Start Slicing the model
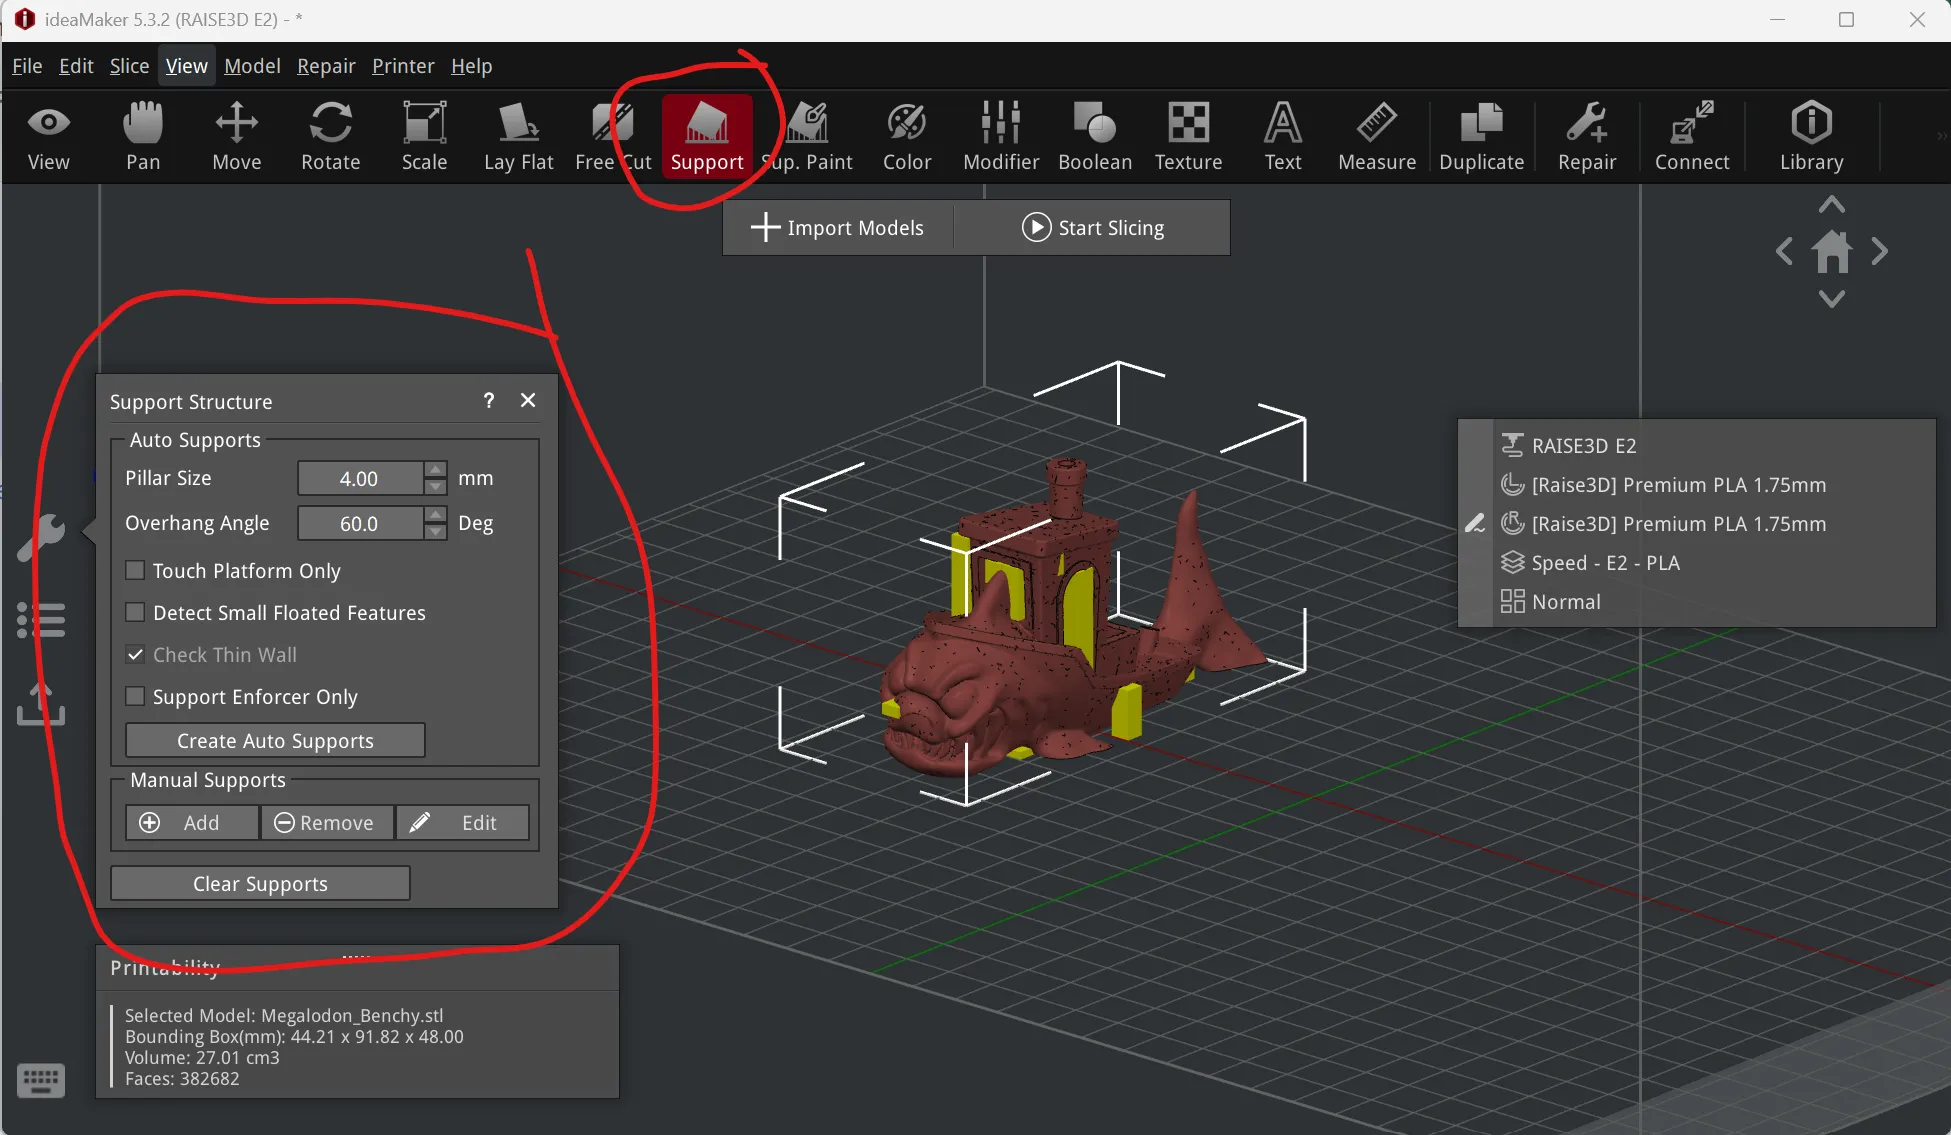Viewport: 1951px width, 1135px height. 1092,227
